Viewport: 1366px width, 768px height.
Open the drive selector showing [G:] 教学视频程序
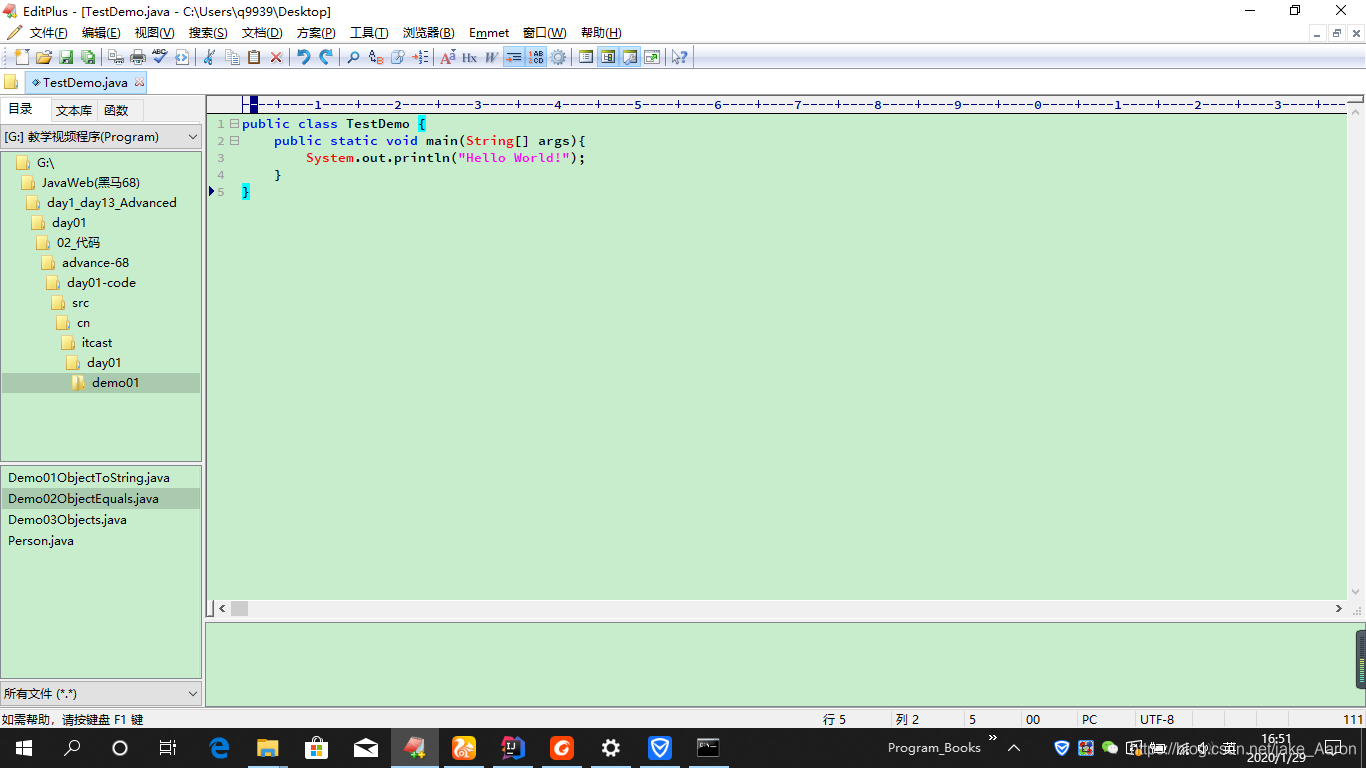tap(101, 137)
